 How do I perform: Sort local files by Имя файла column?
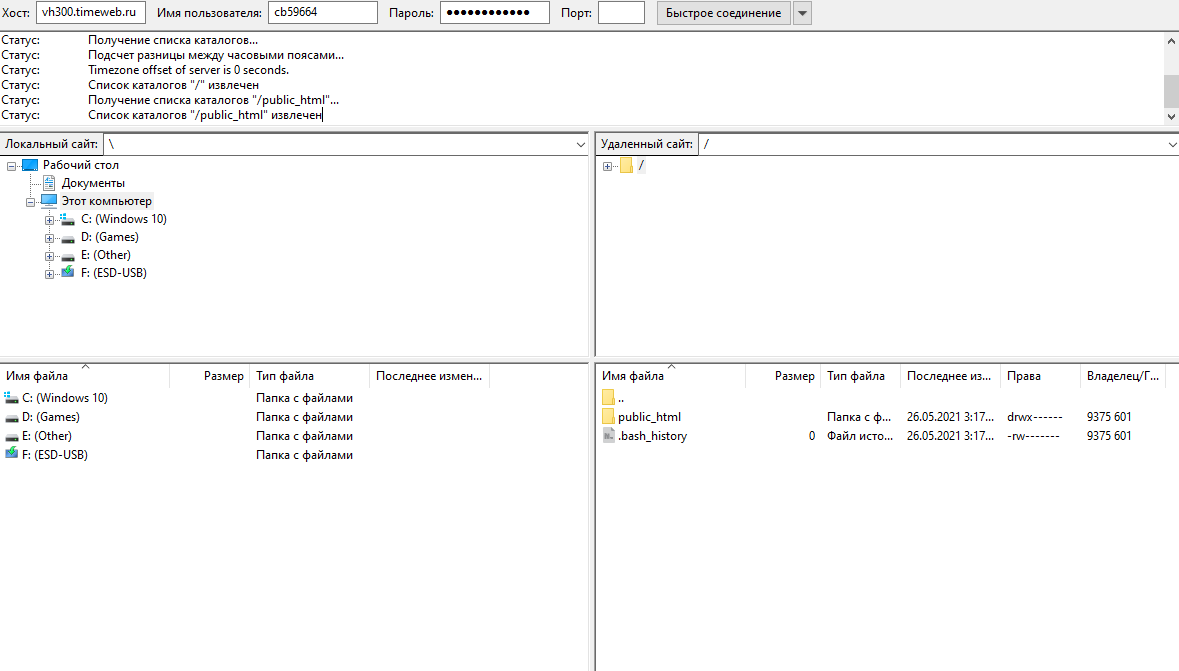click(x=85, y=376)
